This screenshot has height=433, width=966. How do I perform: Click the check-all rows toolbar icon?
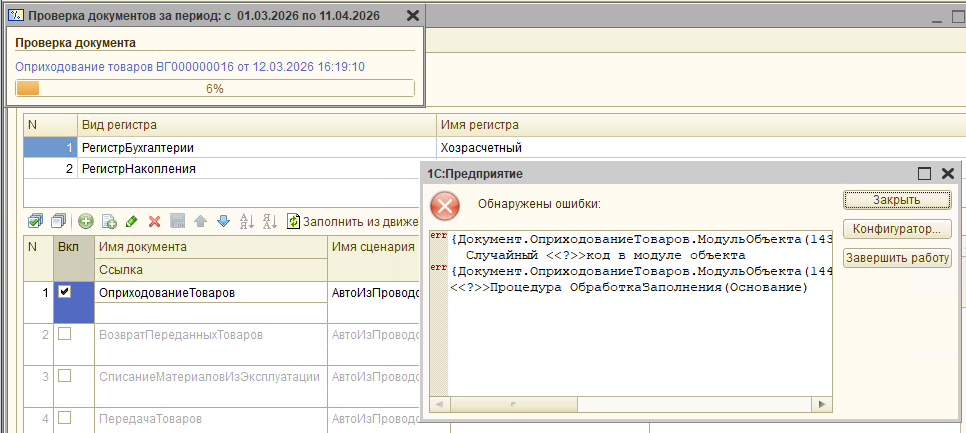(x=35, y=221)
